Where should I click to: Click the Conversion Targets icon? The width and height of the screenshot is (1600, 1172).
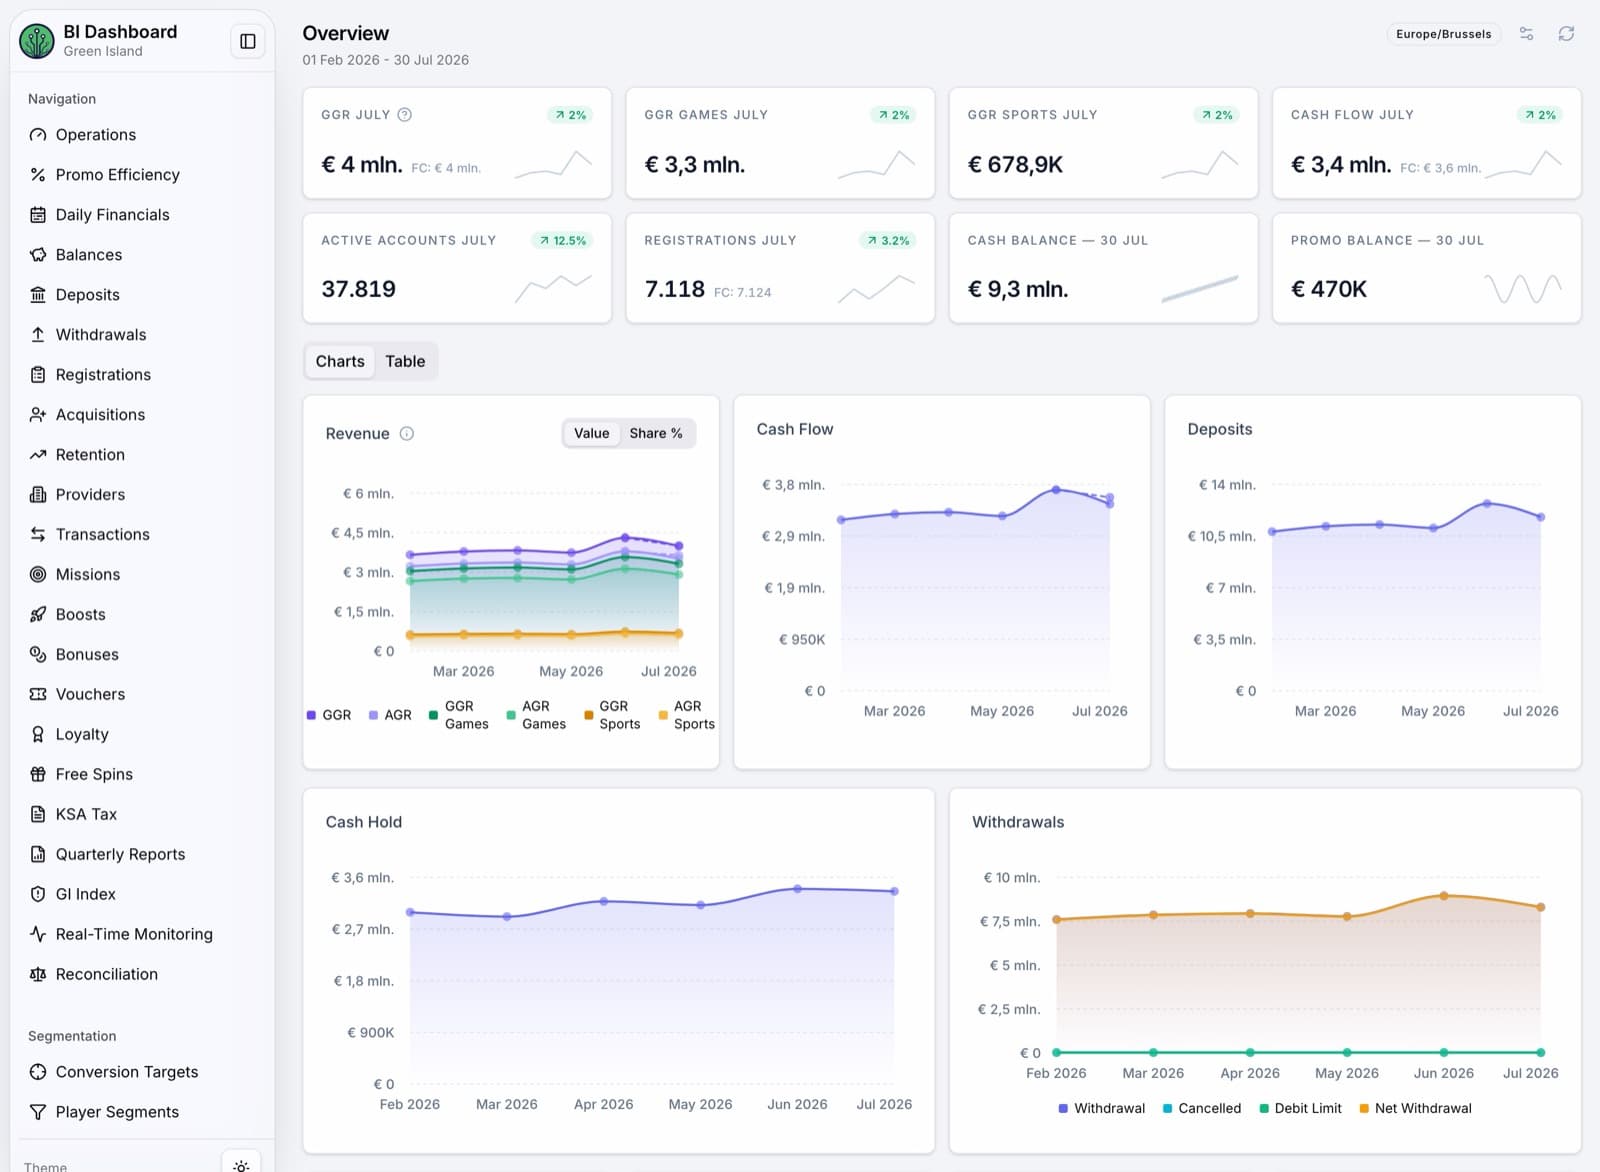pyautogui.click(x=38, y=1072)
